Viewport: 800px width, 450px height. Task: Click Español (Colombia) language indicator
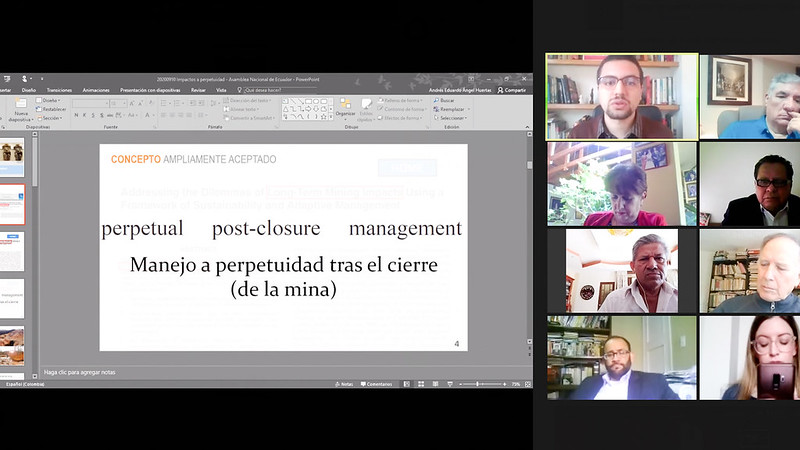25,384
